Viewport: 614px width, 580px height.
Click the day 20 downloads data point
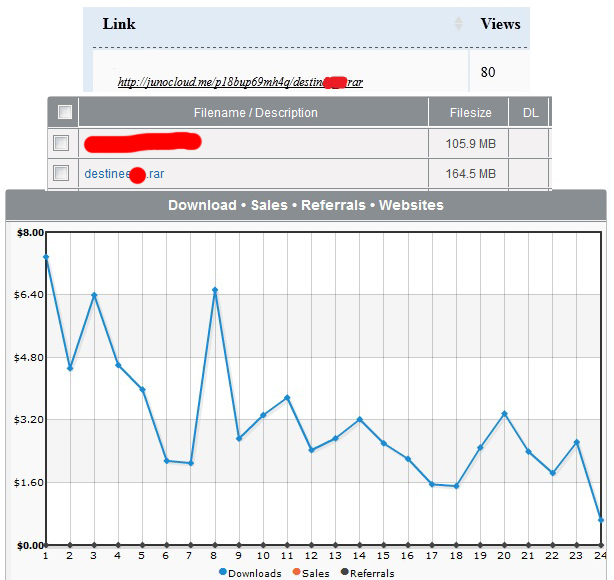pyautogui.click(x=505, y=414)
